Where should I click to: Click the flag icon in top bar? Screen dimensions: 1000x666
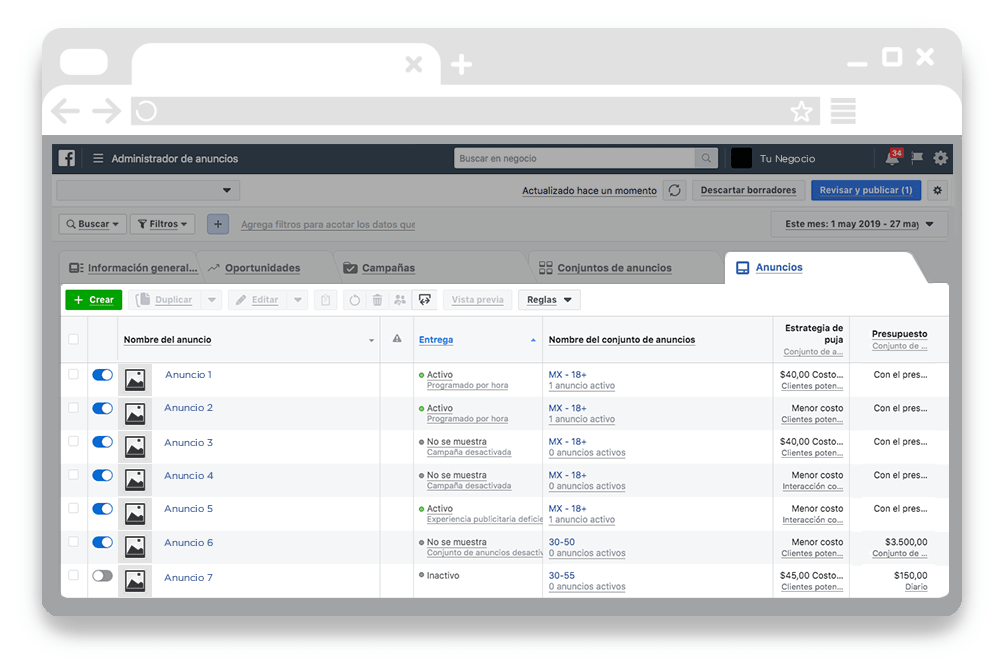coord(917,158)
